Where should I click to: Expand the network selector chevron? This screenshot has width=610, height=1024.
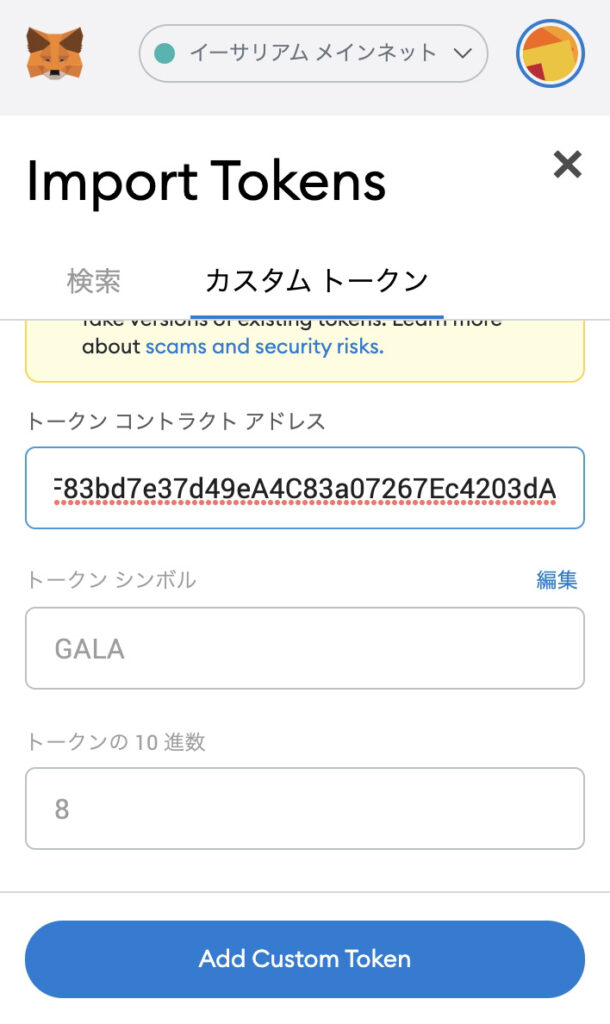462,54
